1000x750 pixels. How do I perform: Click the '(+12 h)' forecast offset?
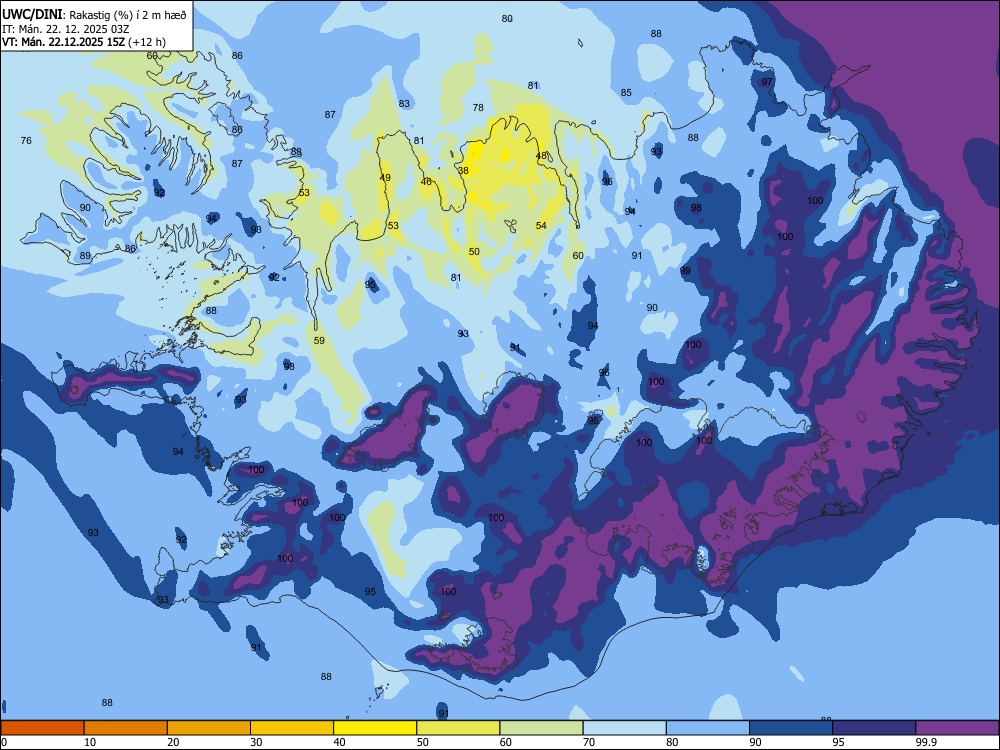(146, 42)
